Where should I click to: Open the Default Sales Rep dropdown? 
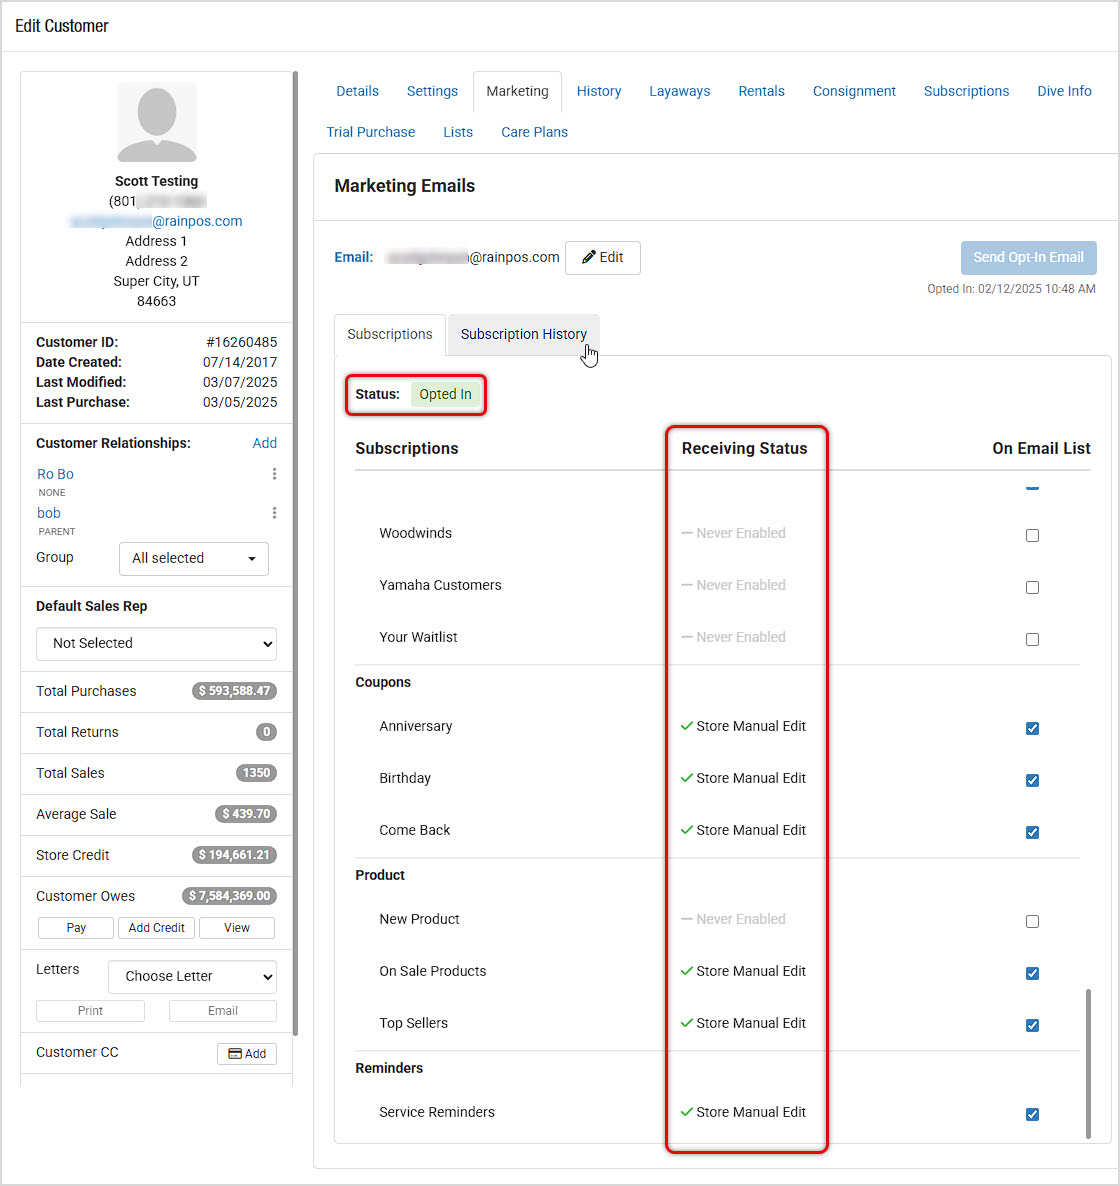156,644
